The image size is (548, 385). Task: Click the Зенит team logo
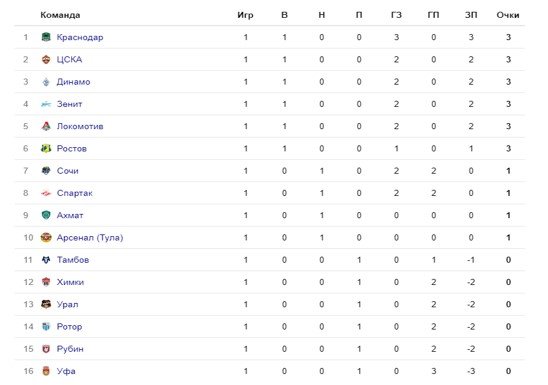coord(46,104)
